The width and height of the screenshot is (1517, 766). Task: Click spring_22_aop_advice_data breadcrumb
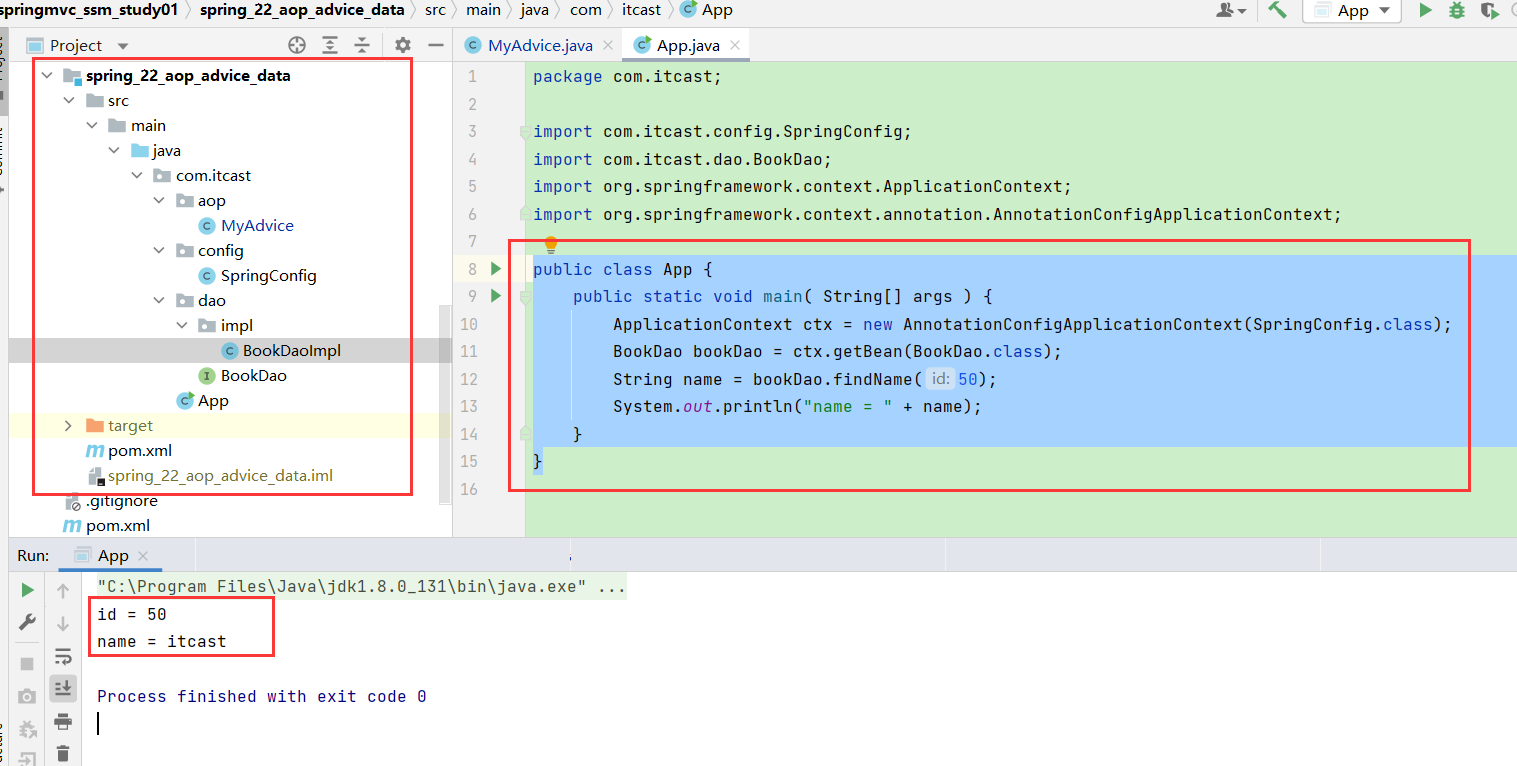click(x=302, y=10)
